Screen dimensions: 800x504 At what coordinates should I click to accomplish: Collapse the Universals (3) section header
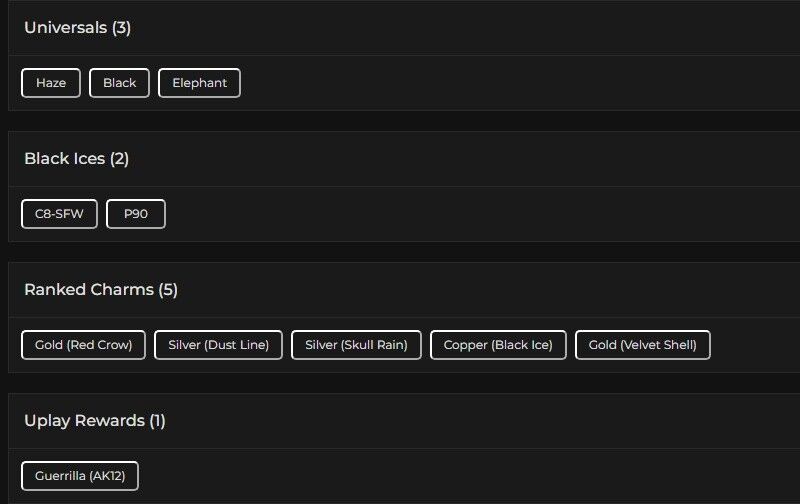pos(77,28)
